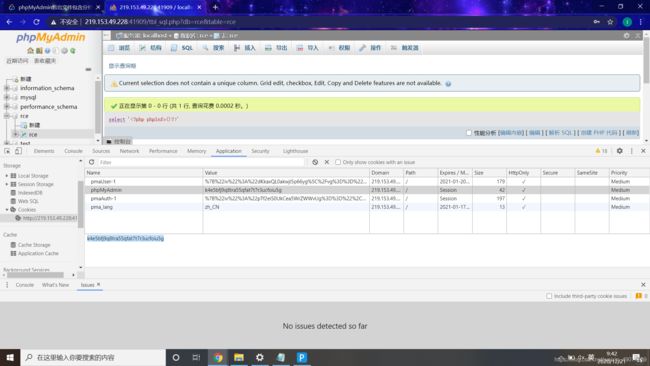Screen dimensions: 650x366
Task: Click the phpMyAdmin home icon
Action: click(x=30, y=51)
